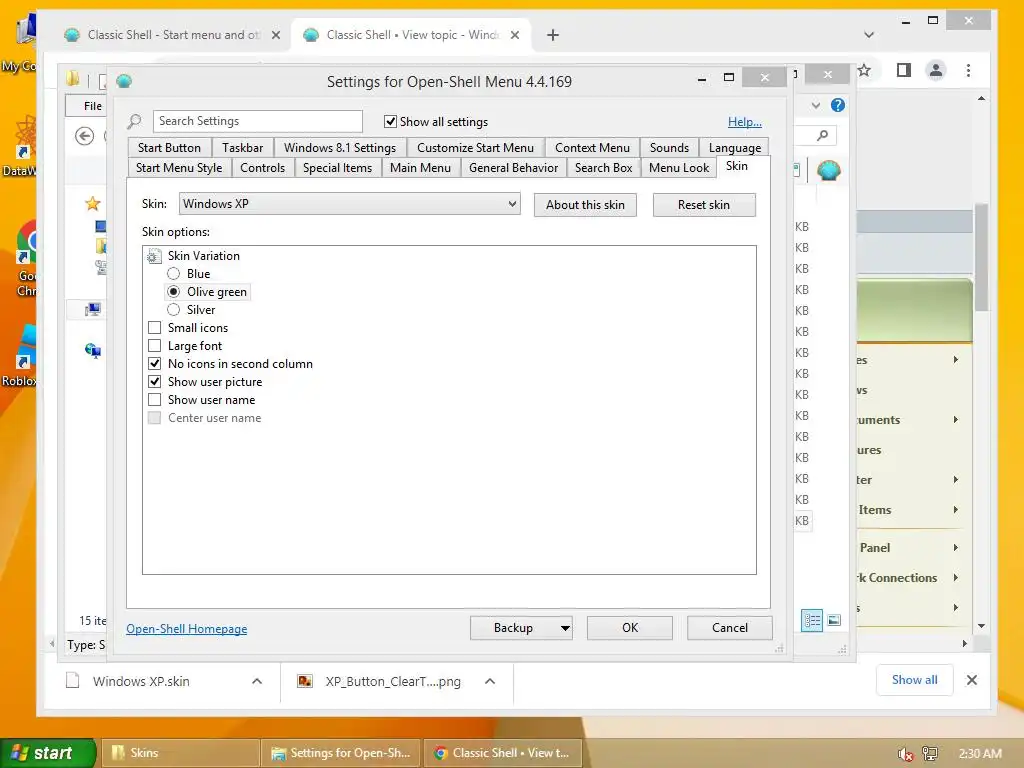Open Chrome tab search chevron
1024x768 pixels.
point(869,35)
